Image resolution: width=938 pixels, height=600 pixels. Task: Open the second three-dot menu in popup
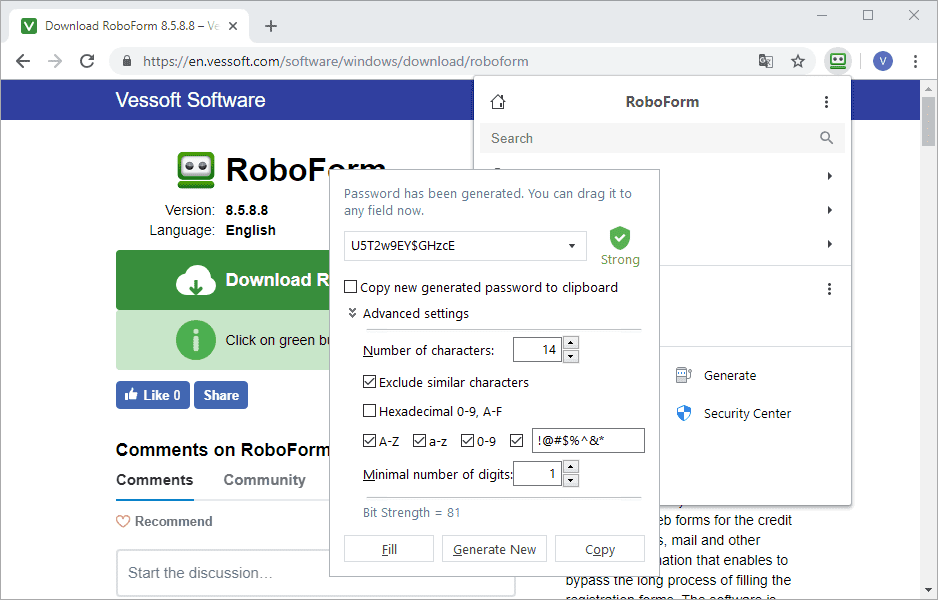click(x=829, y=290)
